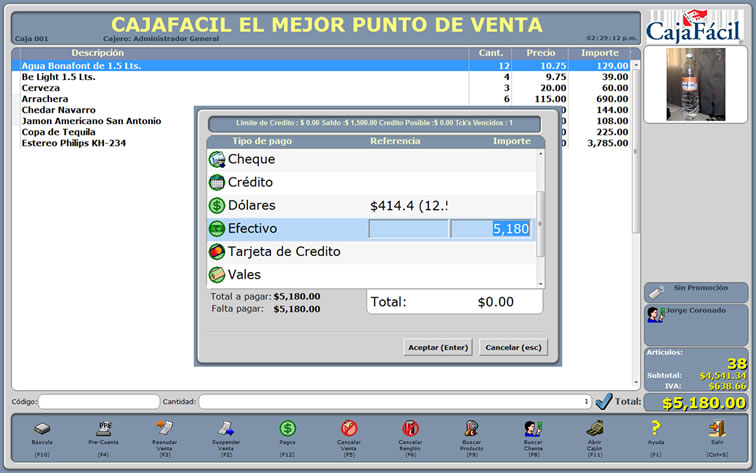Open the Pagos dollar icon
This screenshot has height=473, width=756.
pos(287,429)
